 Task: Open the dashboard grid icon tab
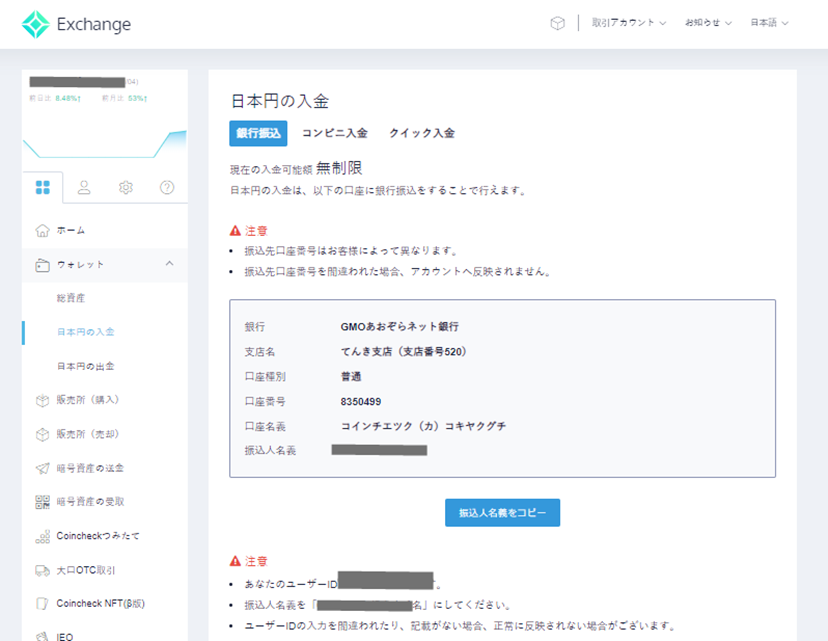[42, 187]
